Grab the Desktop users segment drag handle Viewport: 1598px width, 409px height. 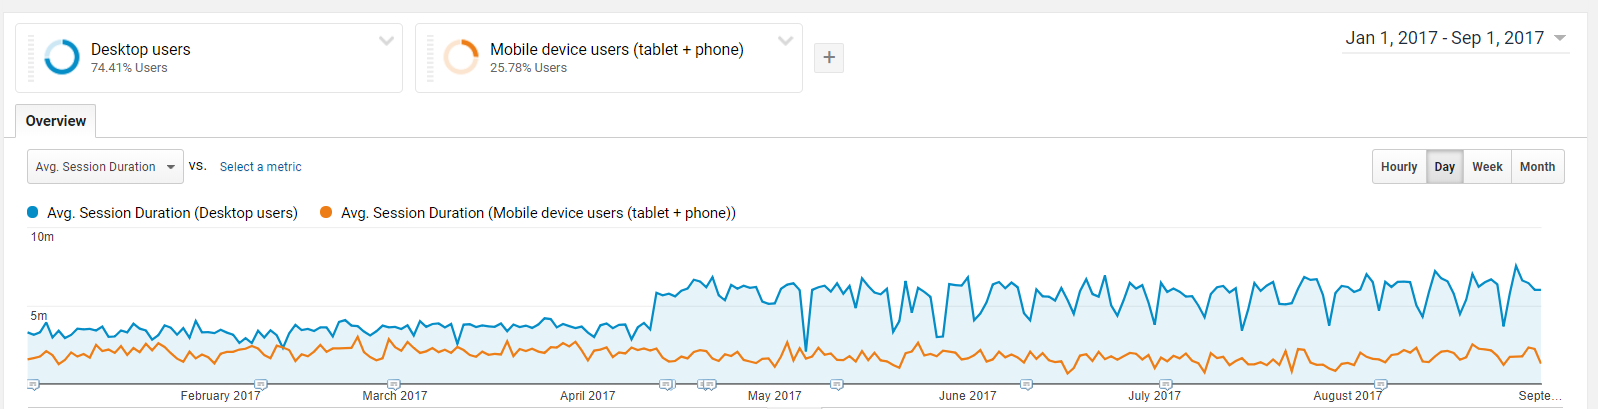(x=31, y=58)
